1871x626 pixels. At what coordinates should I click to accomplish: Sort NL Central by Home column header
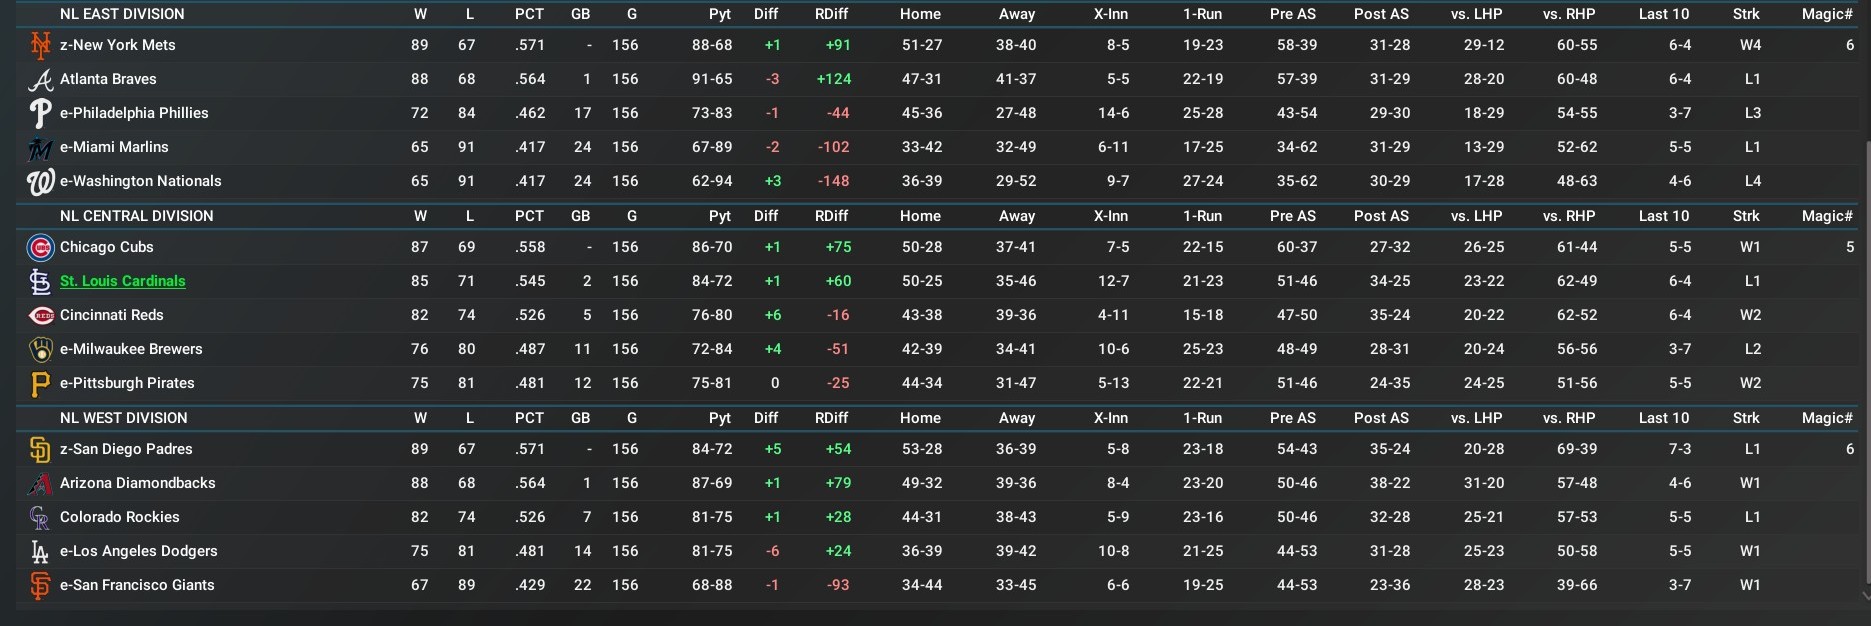click(920, 216)
